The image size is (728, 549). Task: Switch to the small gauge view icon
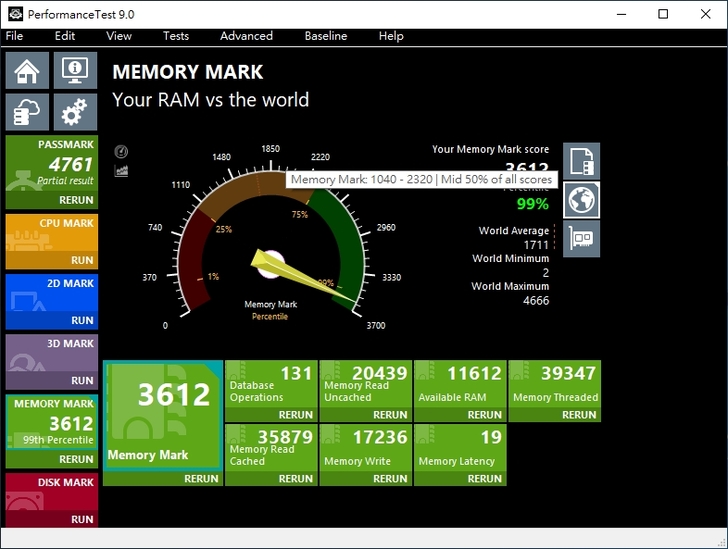click(122, 152)
